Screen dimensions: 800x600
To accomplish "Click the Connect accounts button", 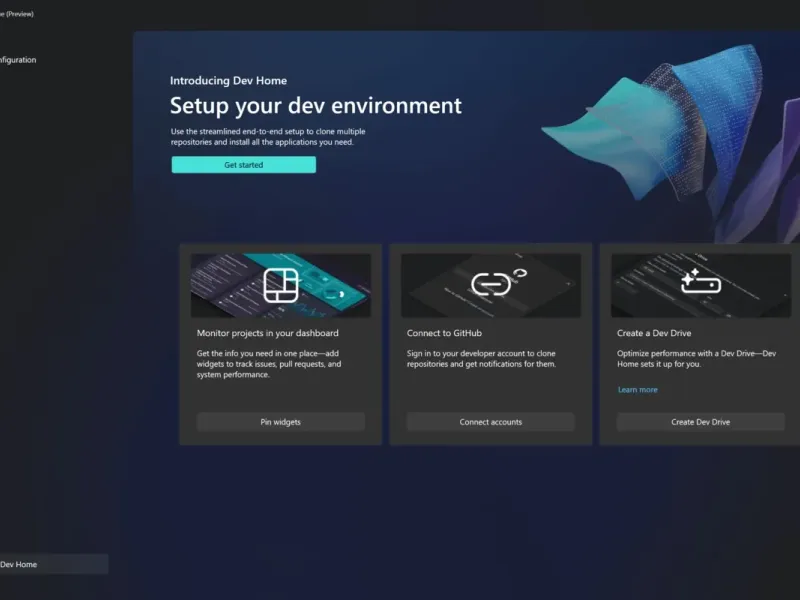I will point(491,422).
